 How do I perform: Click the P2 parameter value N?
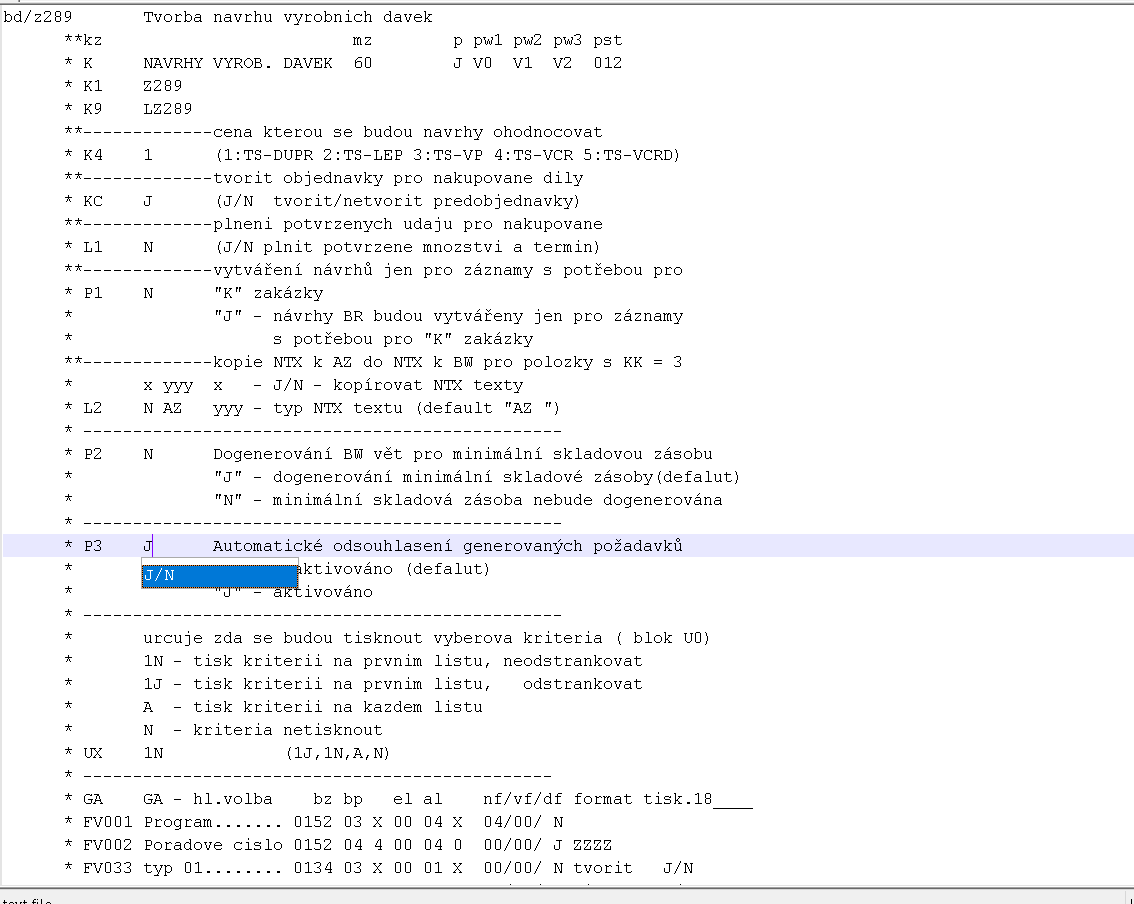[x=148, y=454]
